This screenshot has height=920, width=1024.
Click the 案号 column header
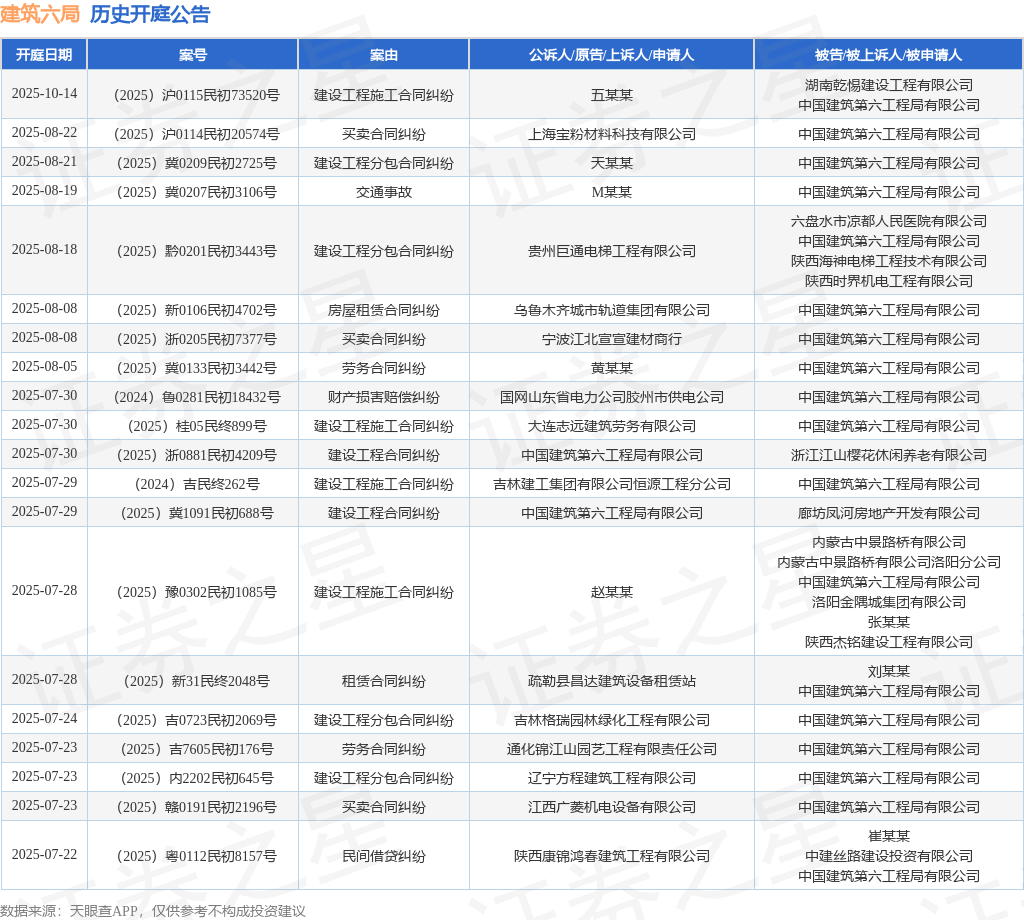pos(193,55)
